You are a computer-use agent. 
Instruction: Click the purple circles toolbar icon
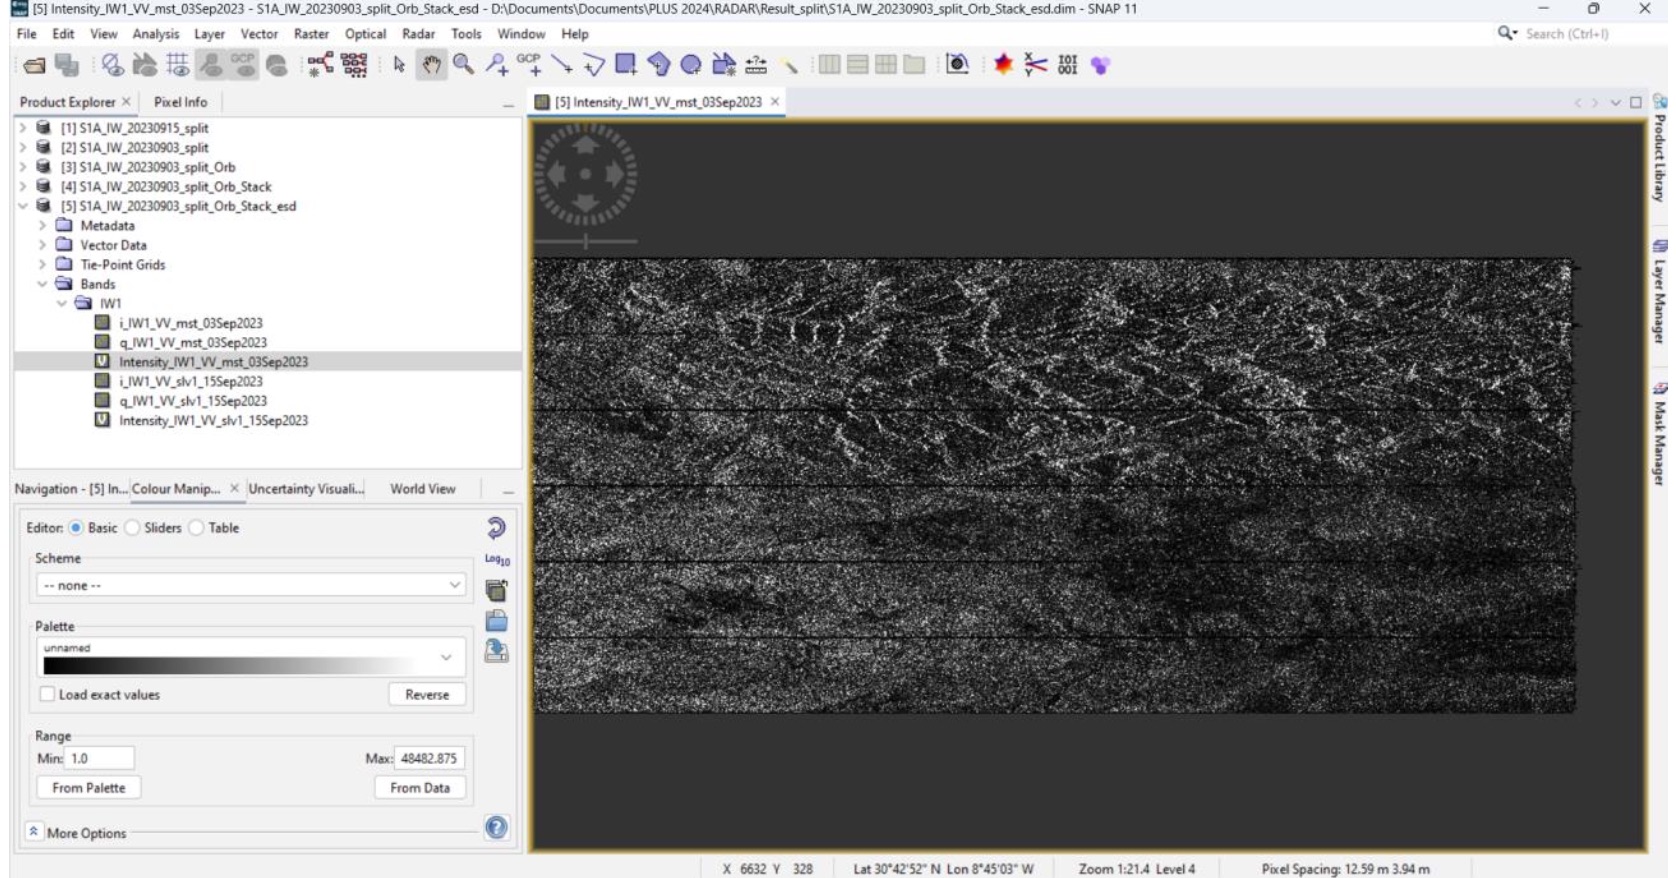(x=1100, y=66)
